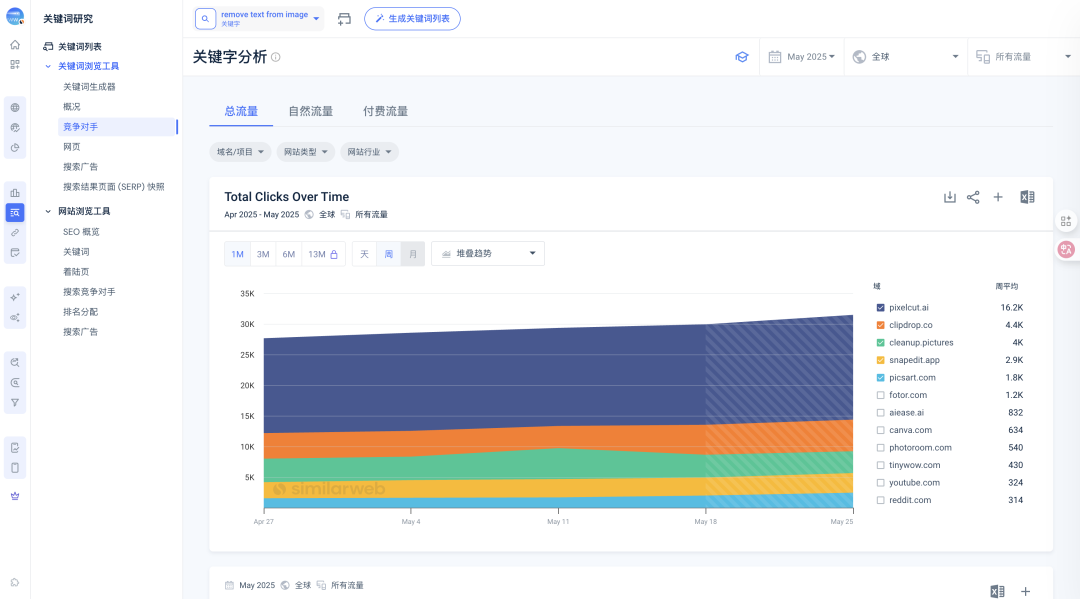Open the funnel icon in left rail
1080x599 pixels.
14,403
